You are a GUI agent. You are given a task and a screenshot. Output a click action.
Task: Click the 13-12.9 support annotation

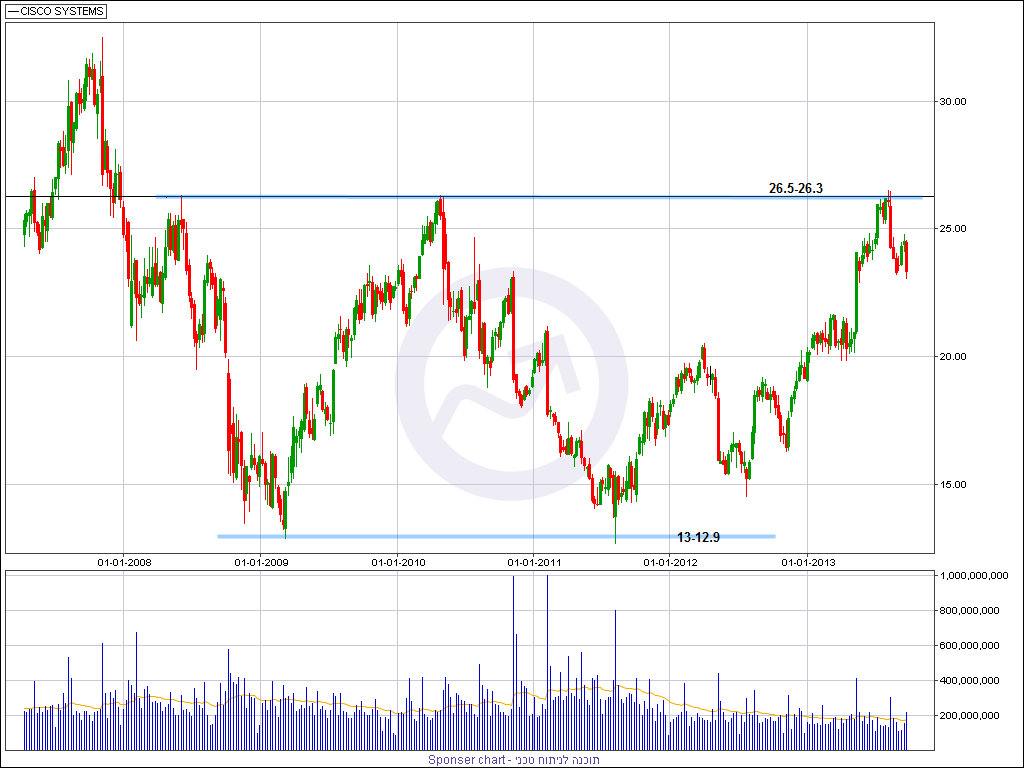[x=698, y=537]
